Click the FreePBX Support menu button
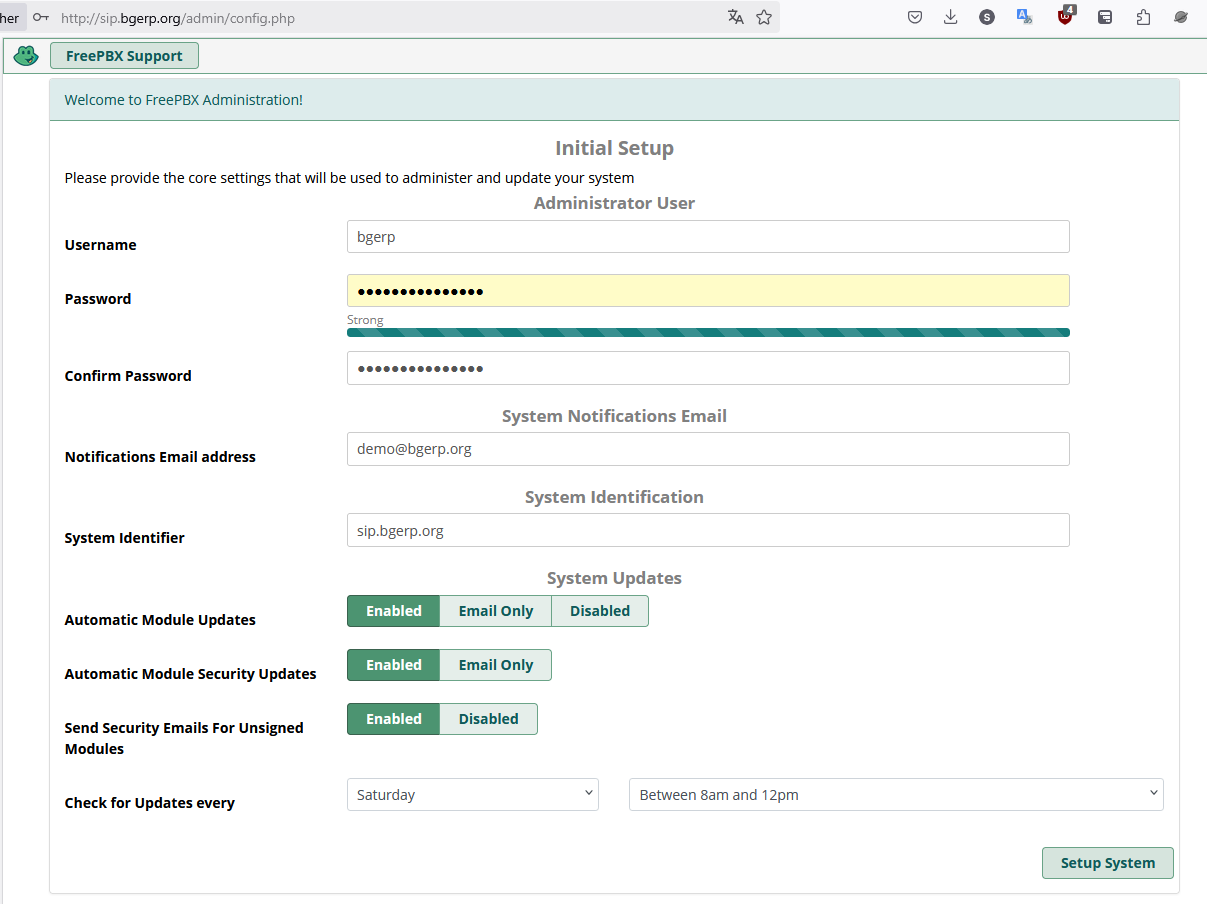 (x=125, y=56)
